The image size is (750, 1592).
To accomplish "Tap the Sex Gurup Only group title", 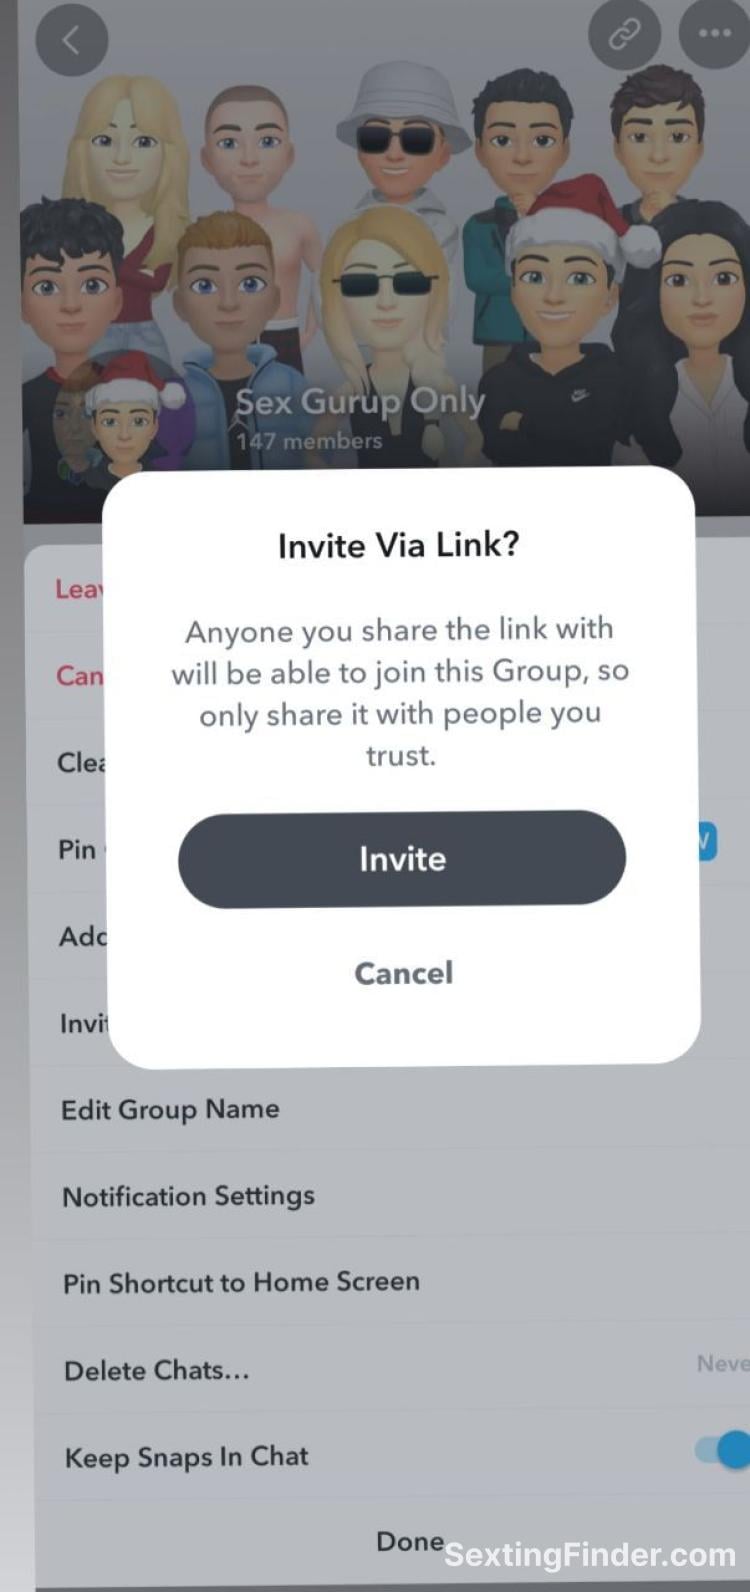I will 360,402.
